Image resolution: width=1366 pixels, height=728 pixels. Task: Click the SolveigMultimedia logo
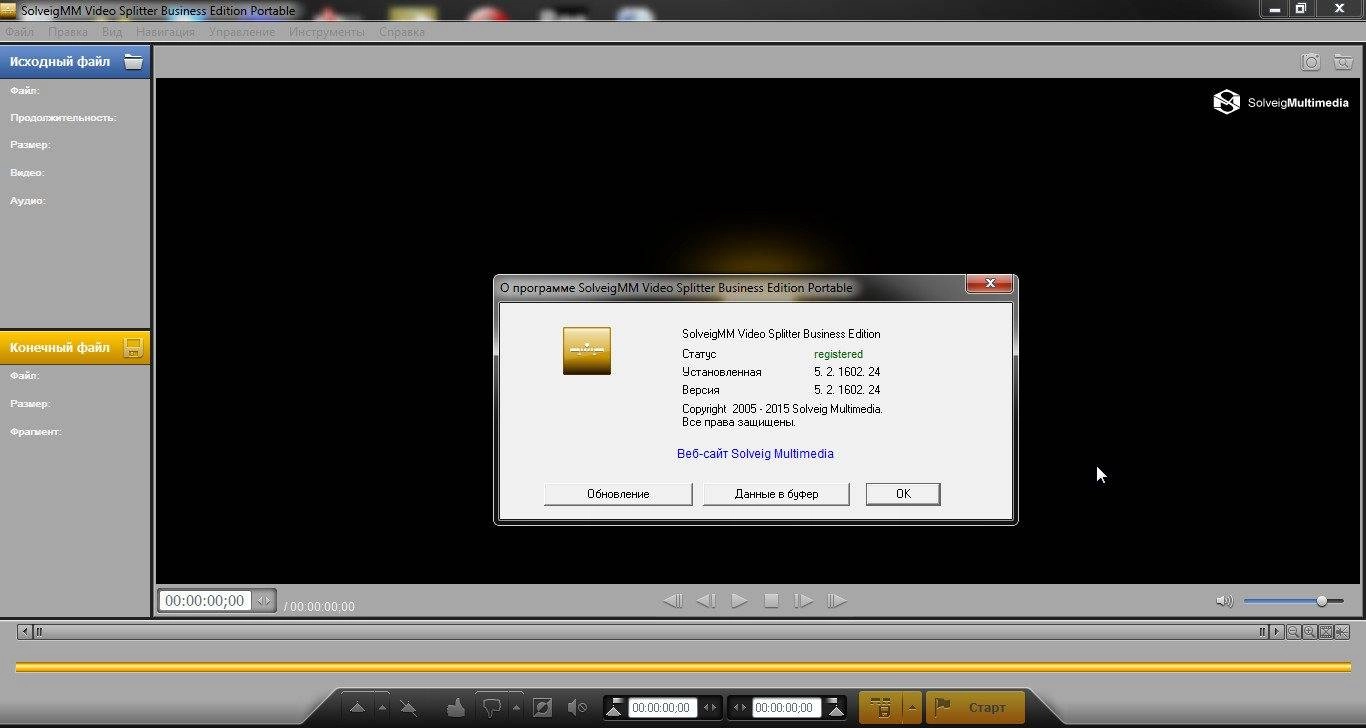pos(1281,102)
